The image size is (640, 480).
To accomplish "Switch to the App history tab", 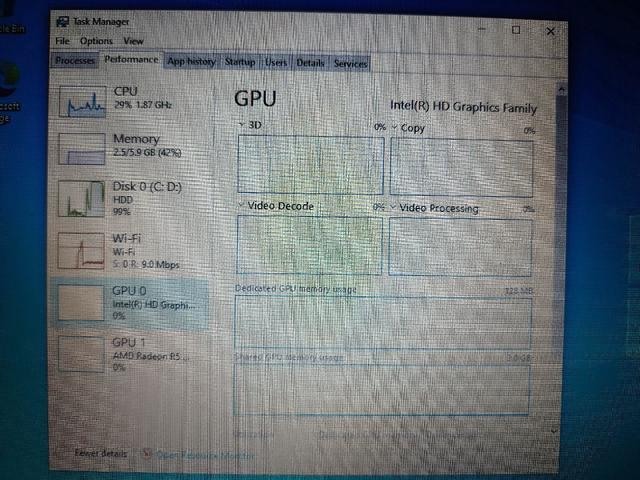I will pyautogui.click(x=191, y=62).
